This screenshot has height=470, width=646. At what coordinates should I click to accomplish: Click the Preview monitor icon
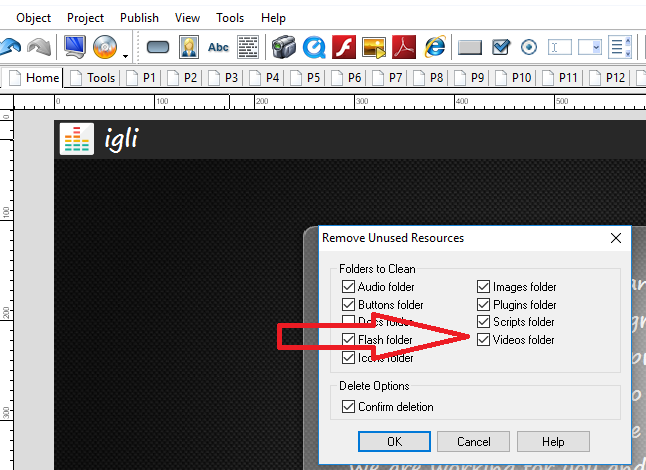(x=75, y=47)
